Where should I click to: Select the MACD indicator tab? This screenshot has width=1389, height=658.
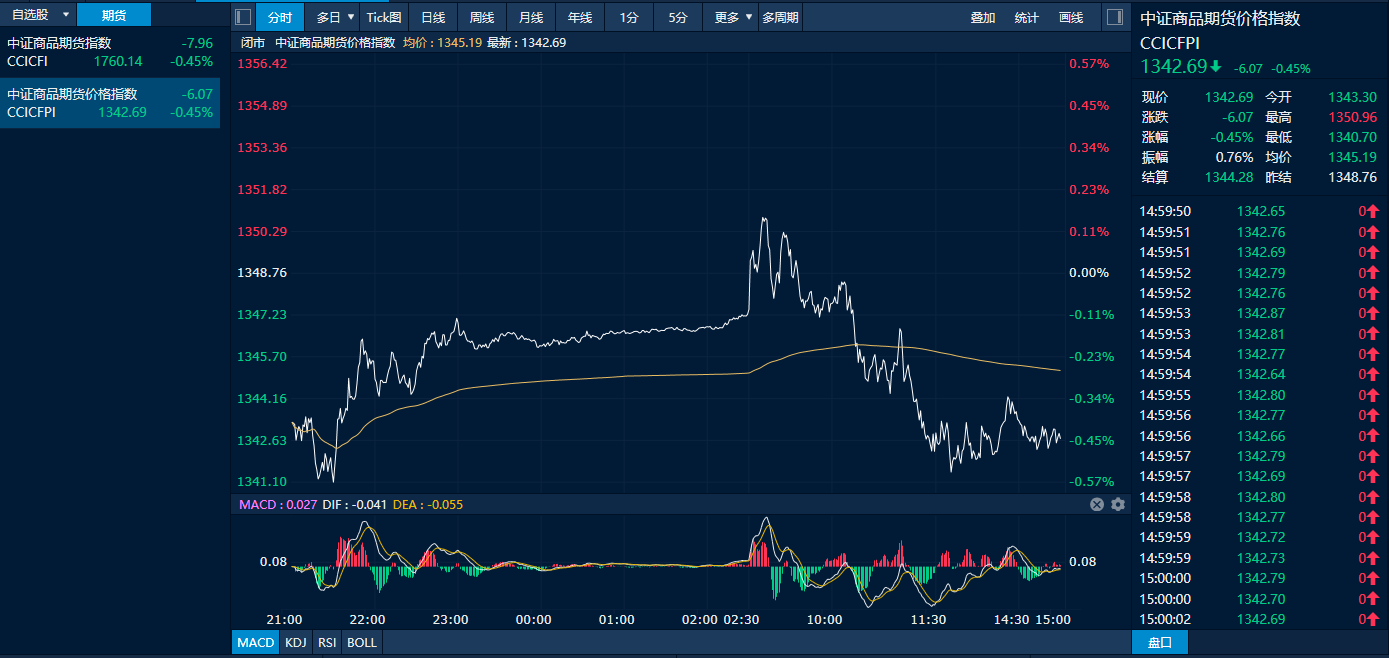256,642
